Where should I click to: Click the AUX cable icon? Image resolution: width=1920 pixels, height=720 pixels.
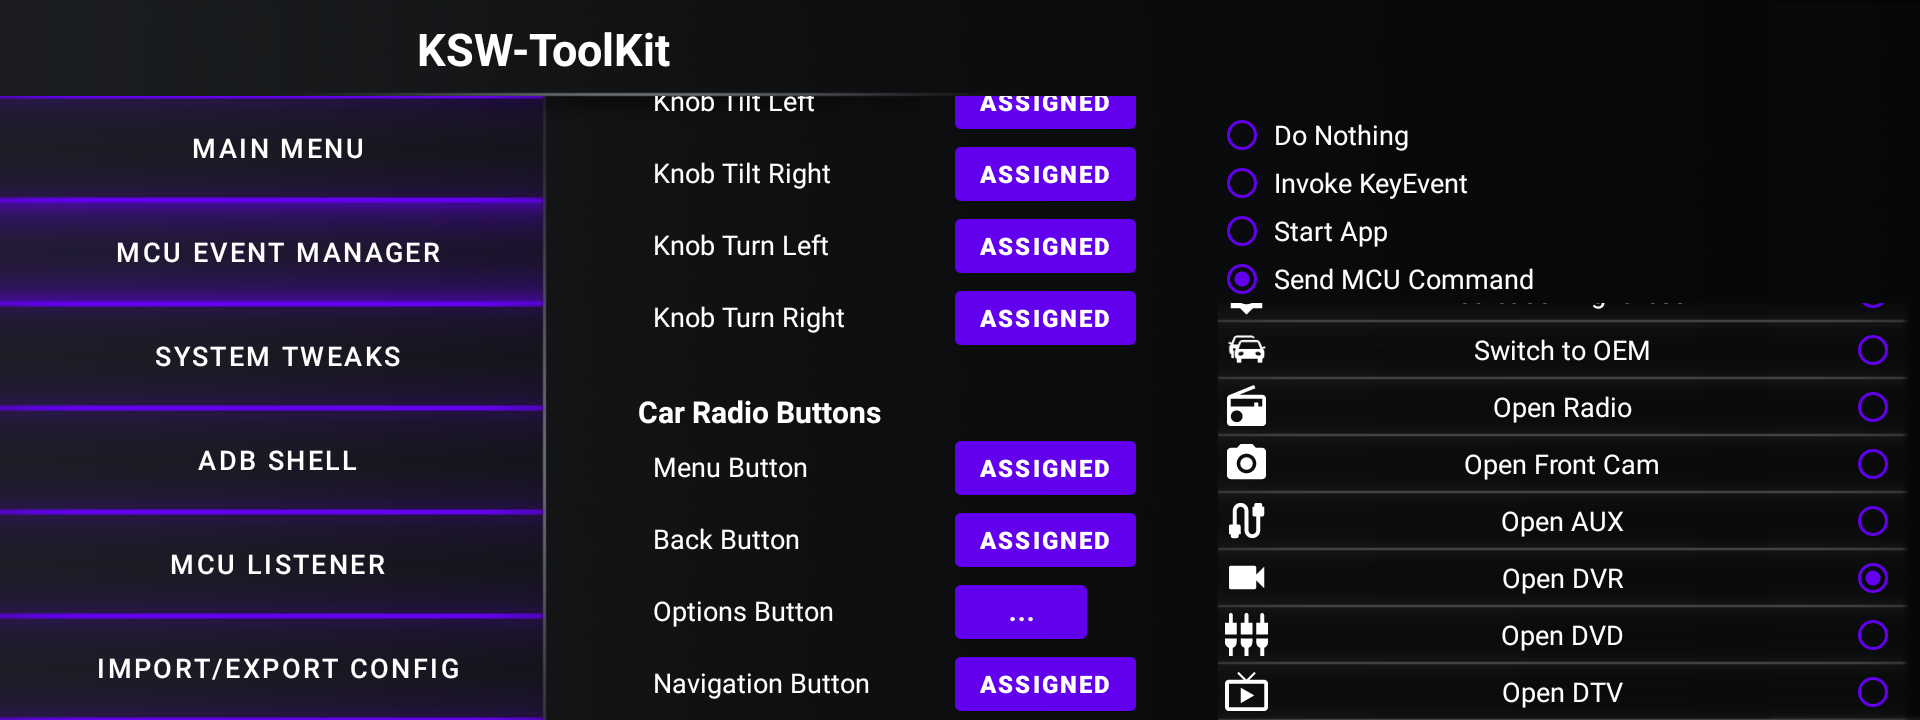point(1246,521)
